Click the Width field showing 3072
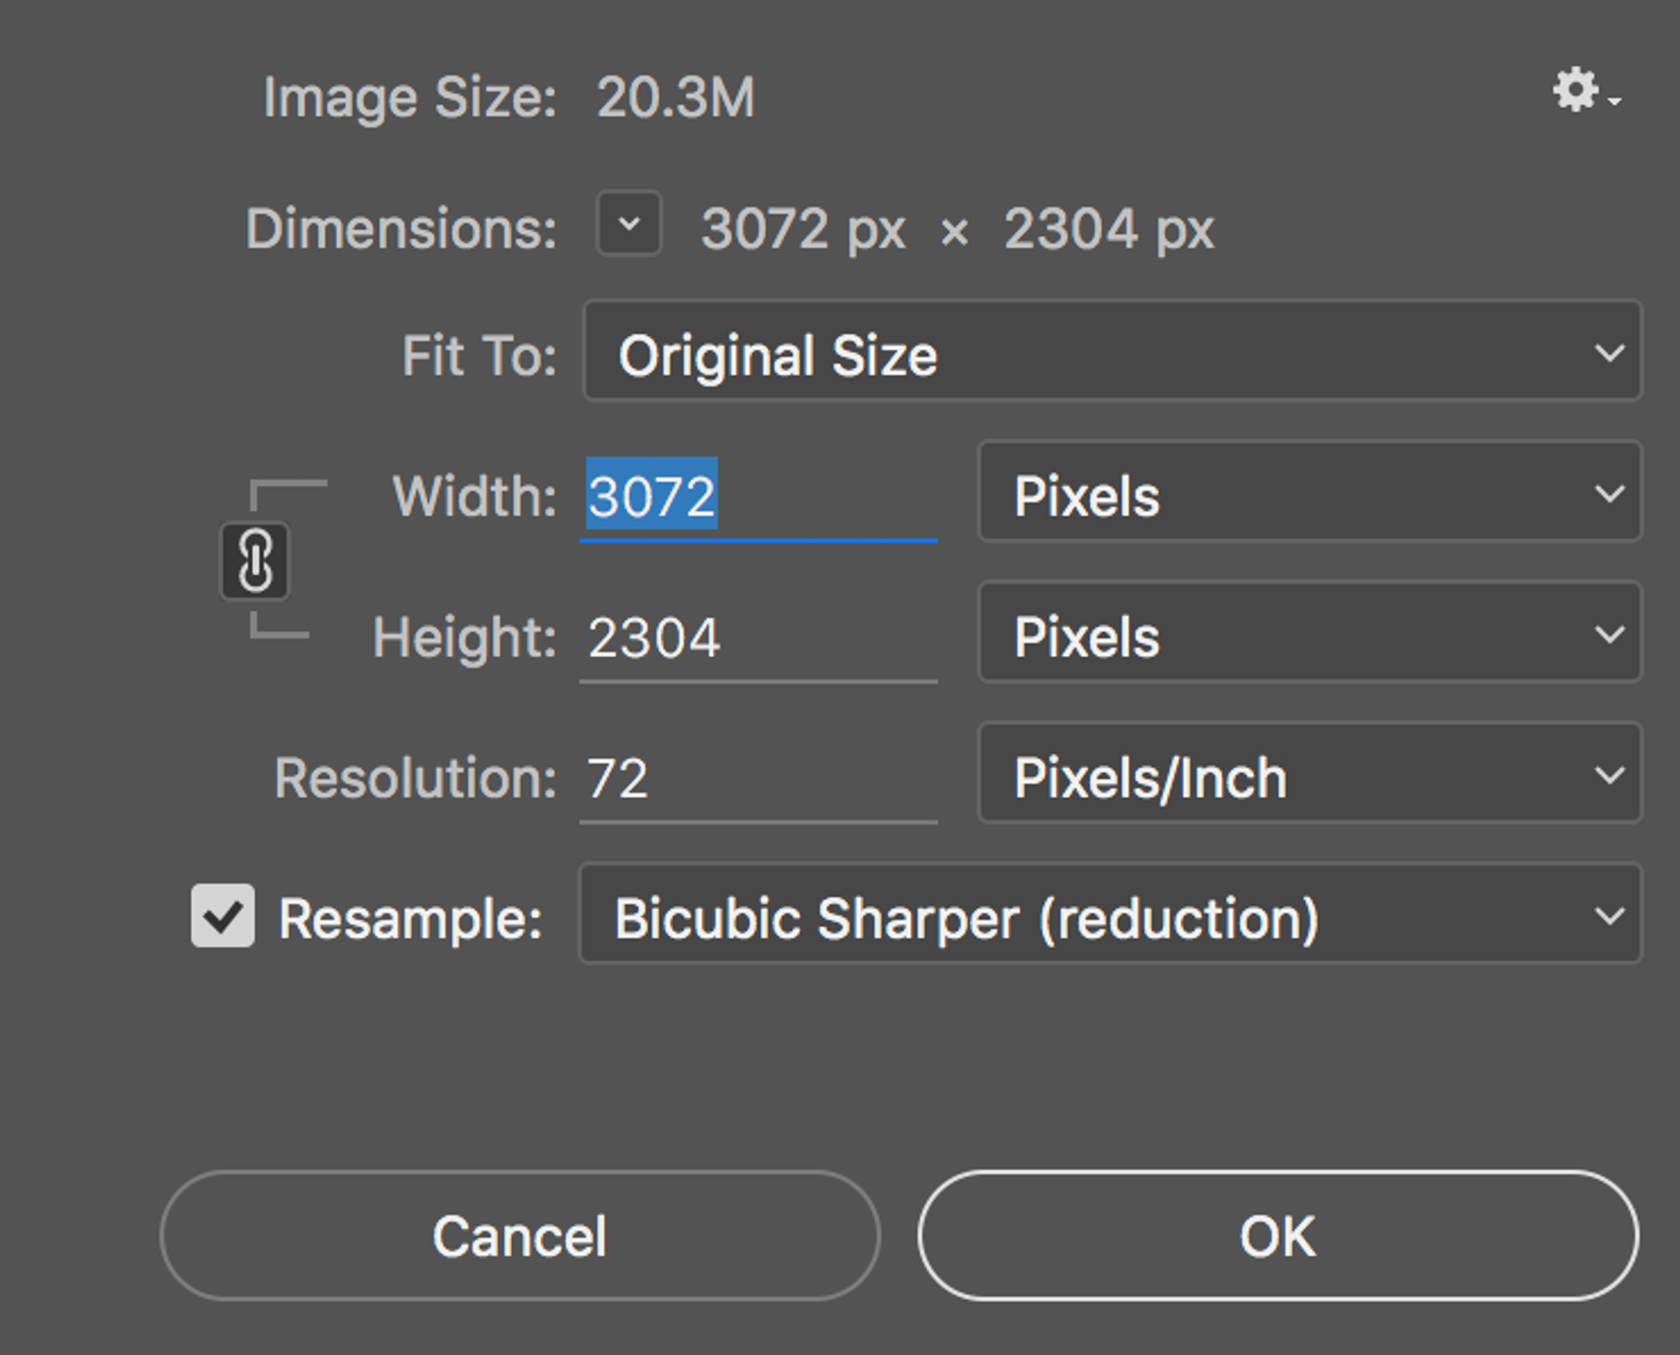1680x1355 pixels. (757, 497)
